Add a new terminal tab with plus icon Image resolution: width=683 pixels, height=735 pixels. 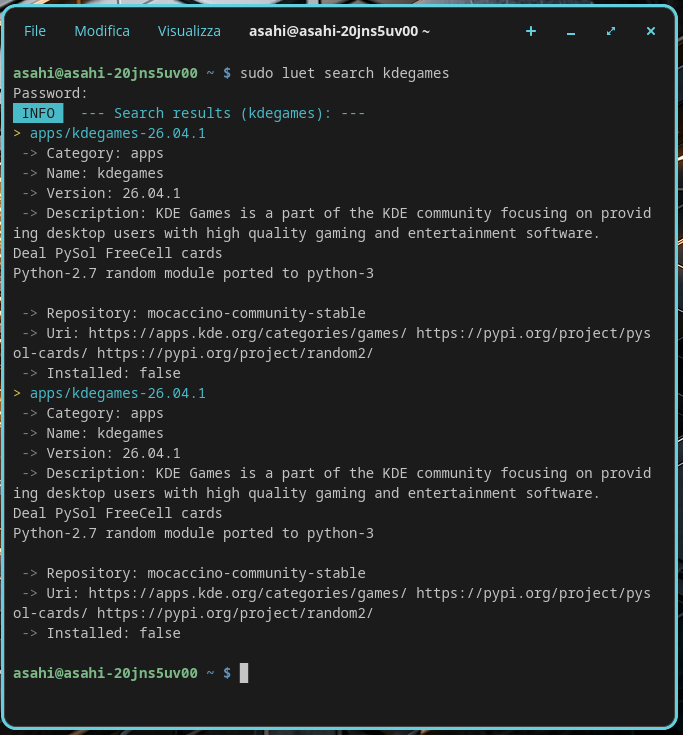(531, 31)
